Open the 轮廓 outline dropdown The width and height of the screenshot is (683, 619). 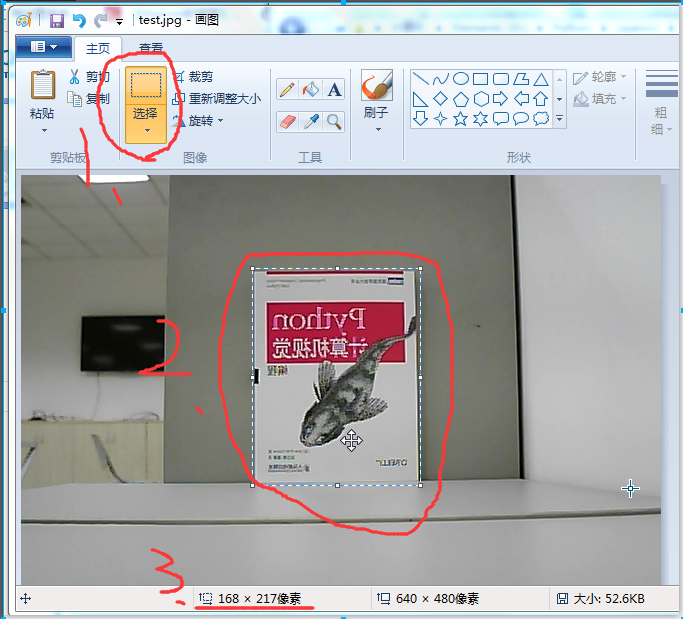pyautogui.click(x=599, y=77)
